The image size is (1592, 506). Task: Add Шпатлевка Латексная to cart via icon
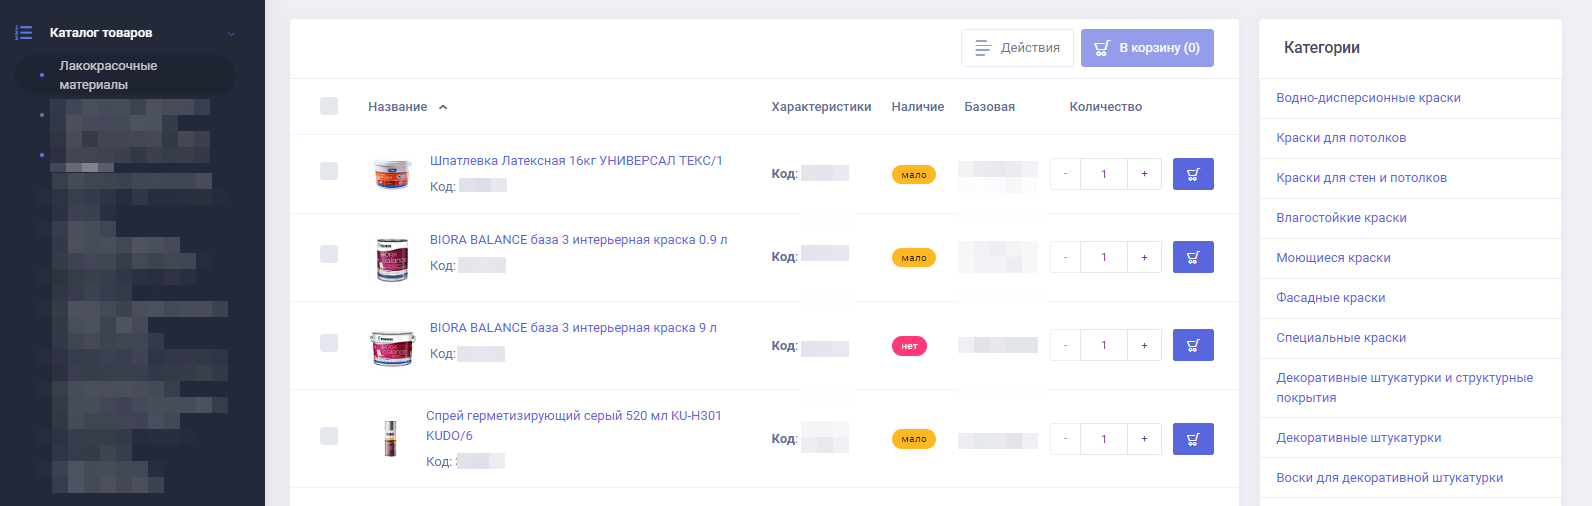(x=1193, y=174)
